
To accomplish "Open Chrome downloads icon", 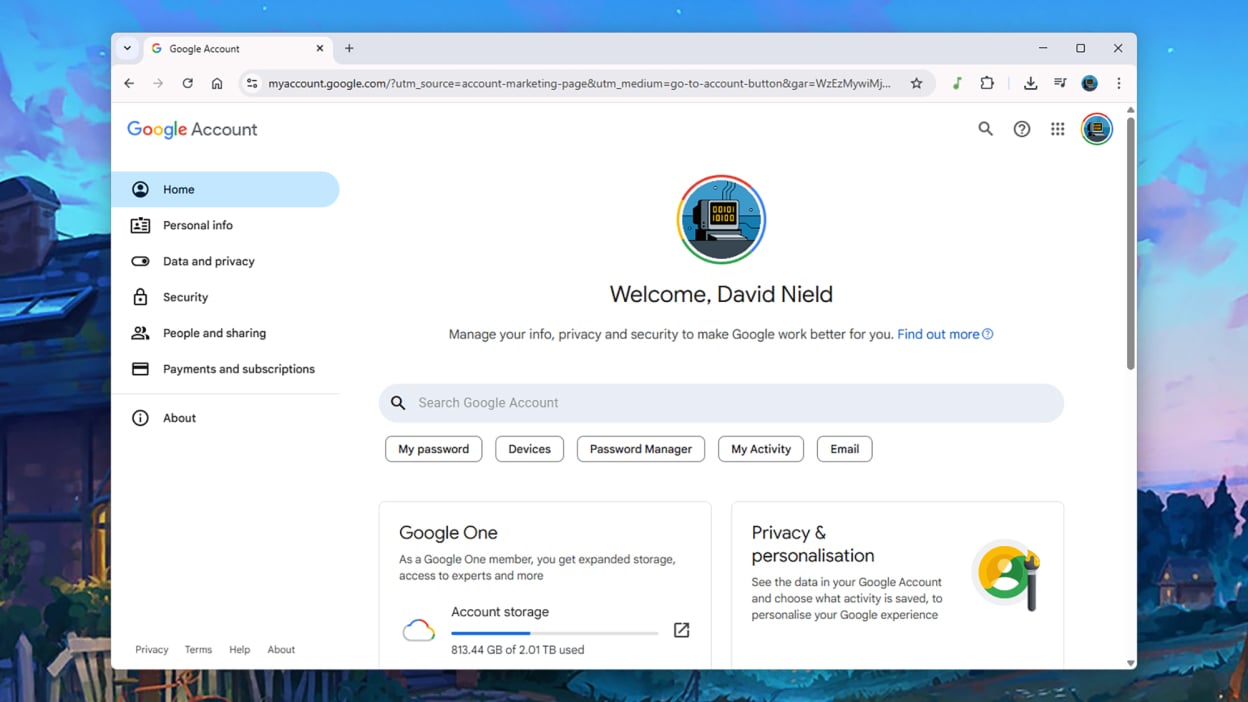I will tap(1030, 84).
